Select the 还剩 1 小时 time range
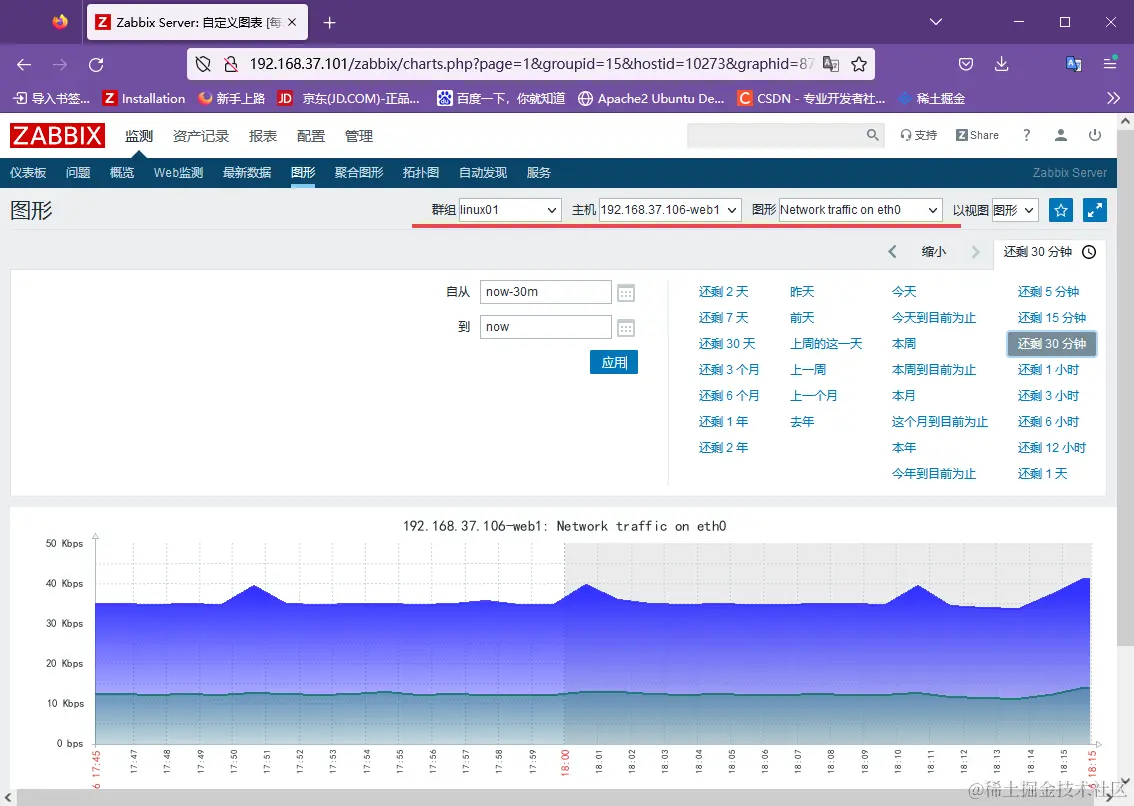The image size is (1134, 806). click(x=1048, y=370)
